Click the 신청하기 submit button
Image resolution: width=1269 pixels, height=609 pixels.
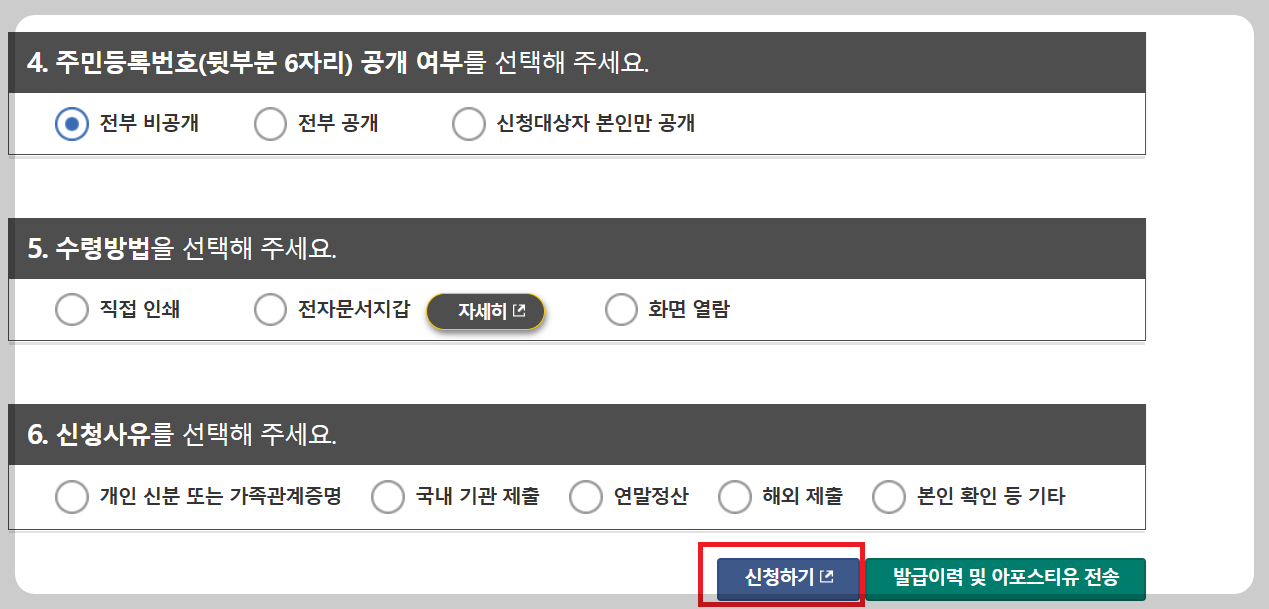pyautogui.click(x=786, y=578)
